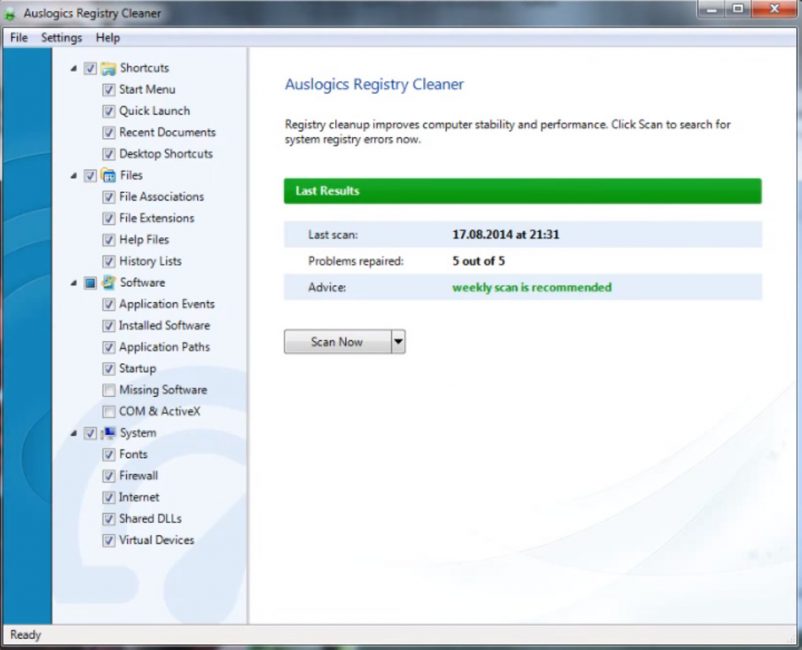Select the Start Menu label
Image resolution: width=802 pixels, height=650 pixels.
tap(147, 89)
